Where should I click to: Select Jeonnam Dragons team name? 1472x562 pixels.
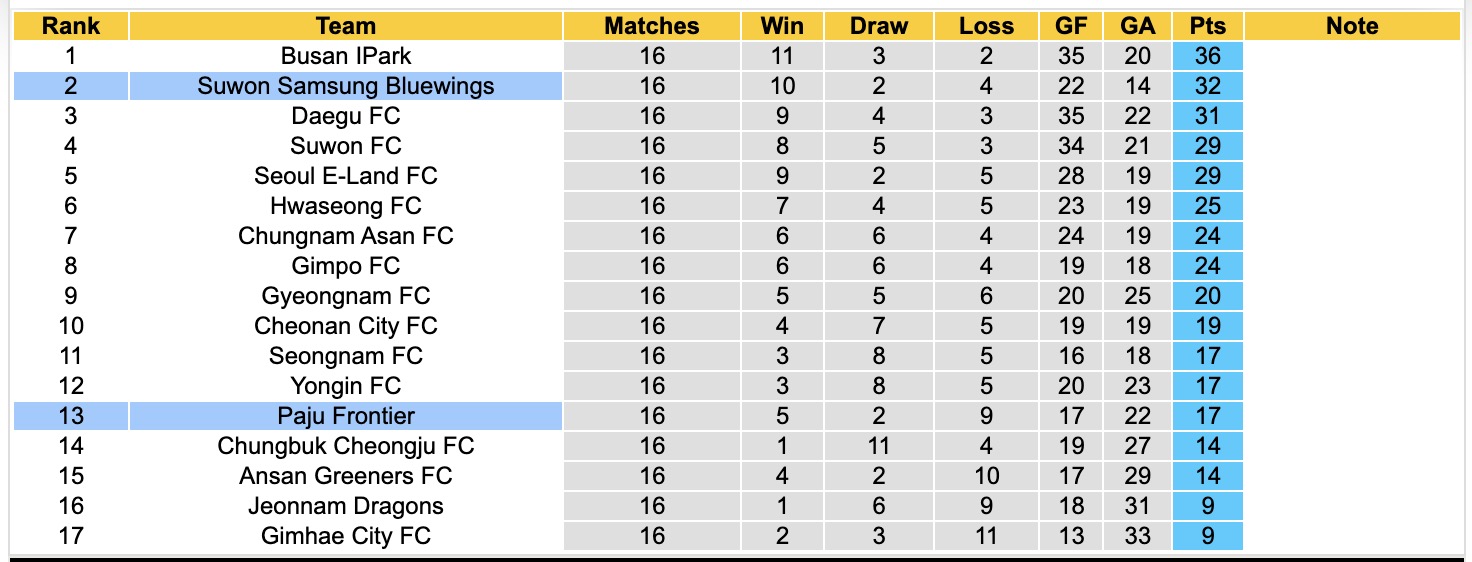[346, 506]
